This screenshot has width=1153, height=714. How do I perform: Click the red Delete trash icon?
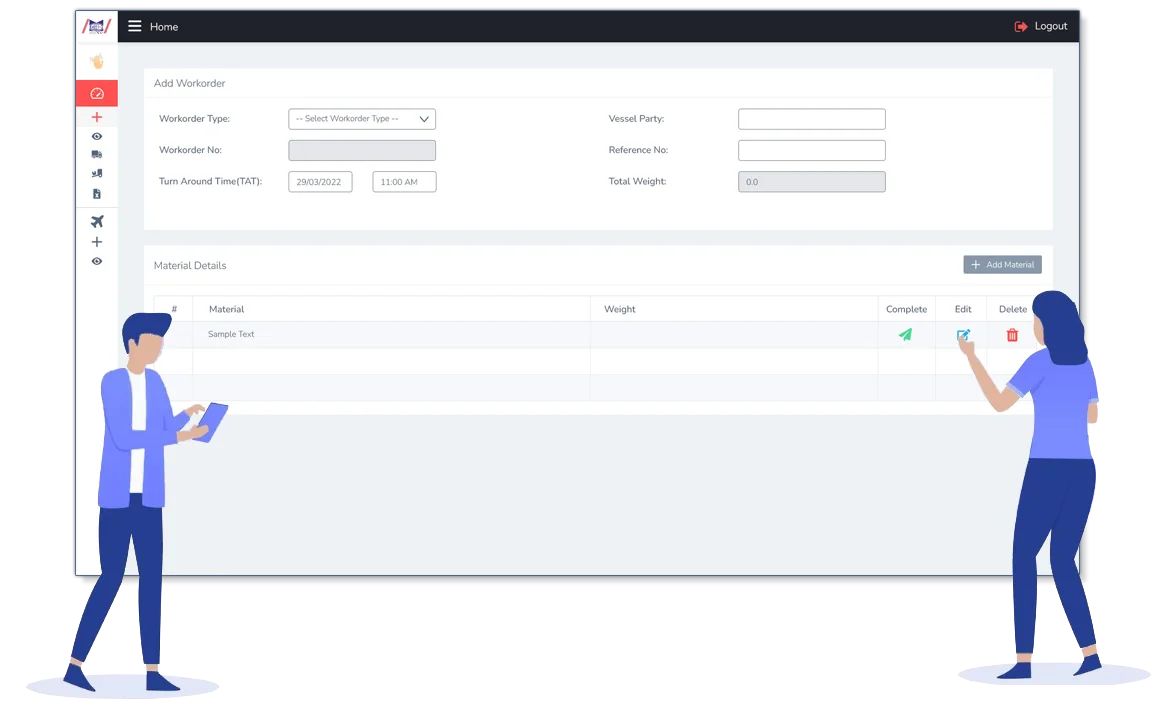point(1012,335)
